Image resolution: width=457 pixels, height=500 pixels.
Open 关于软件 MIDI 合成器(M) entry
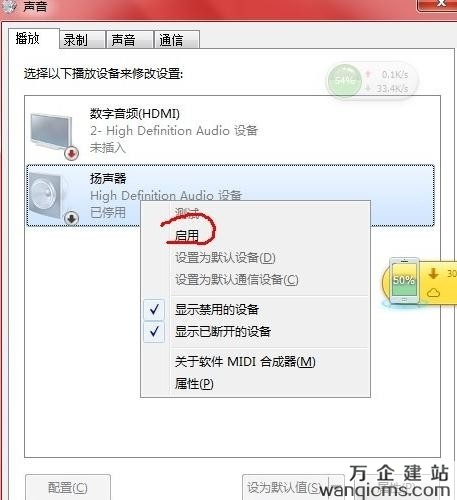click(245, 362)
